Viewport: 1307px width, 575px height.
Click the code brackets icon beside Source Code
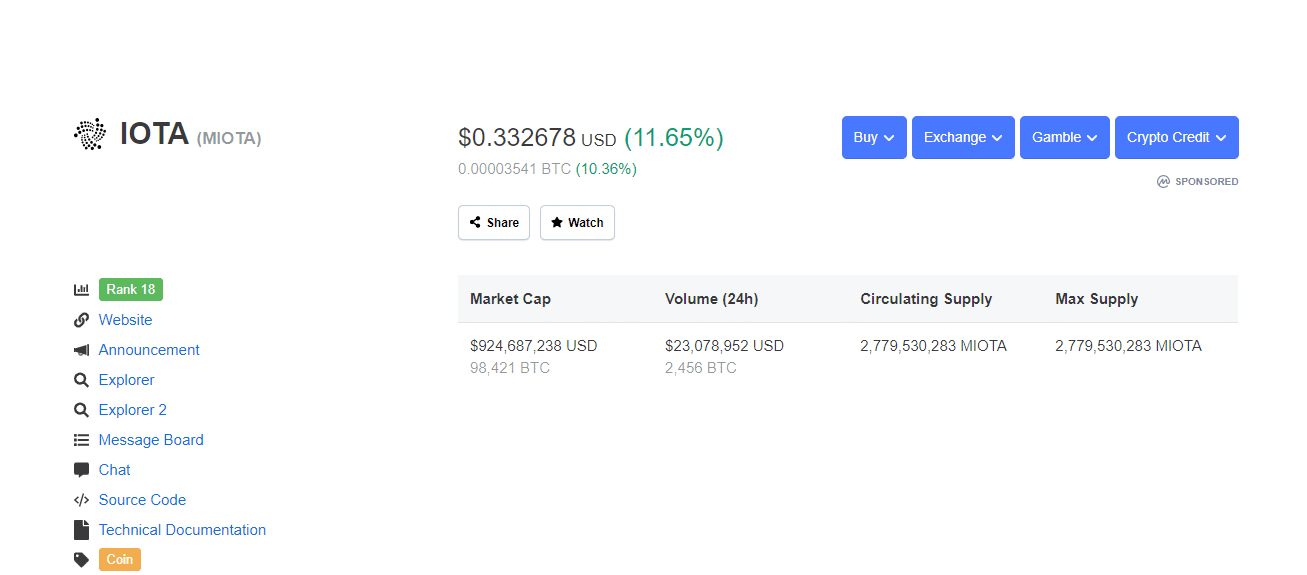click(82, 500)
